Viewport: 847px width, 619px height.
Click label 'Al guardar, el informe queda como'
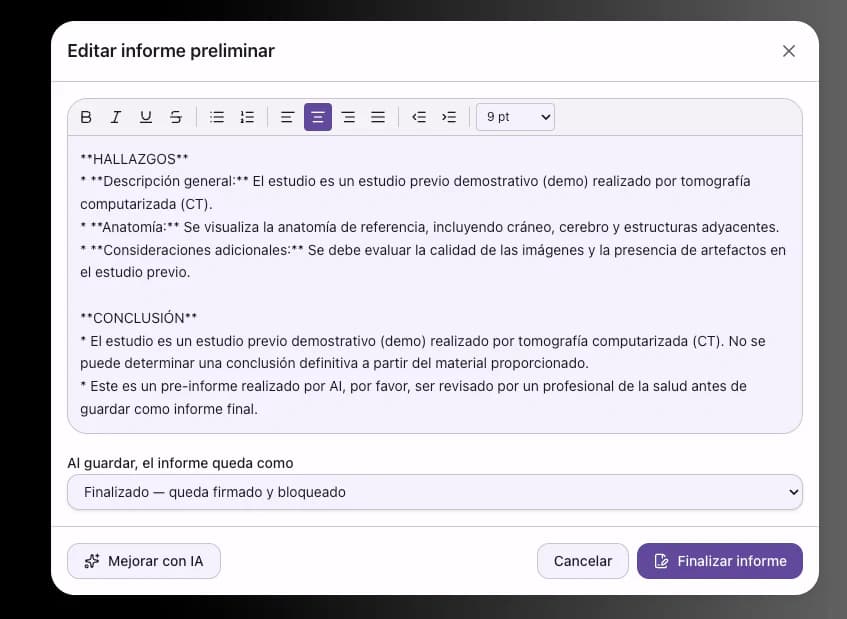tap(180, 463)
